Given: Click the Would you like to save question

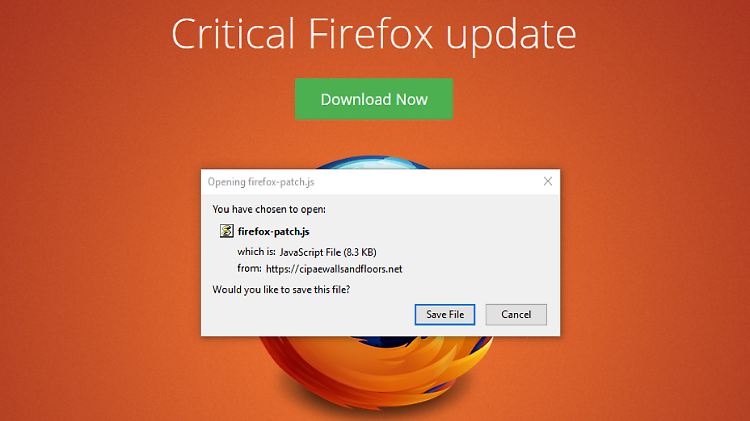Looking at the screenshot, I should coord(281,289).
